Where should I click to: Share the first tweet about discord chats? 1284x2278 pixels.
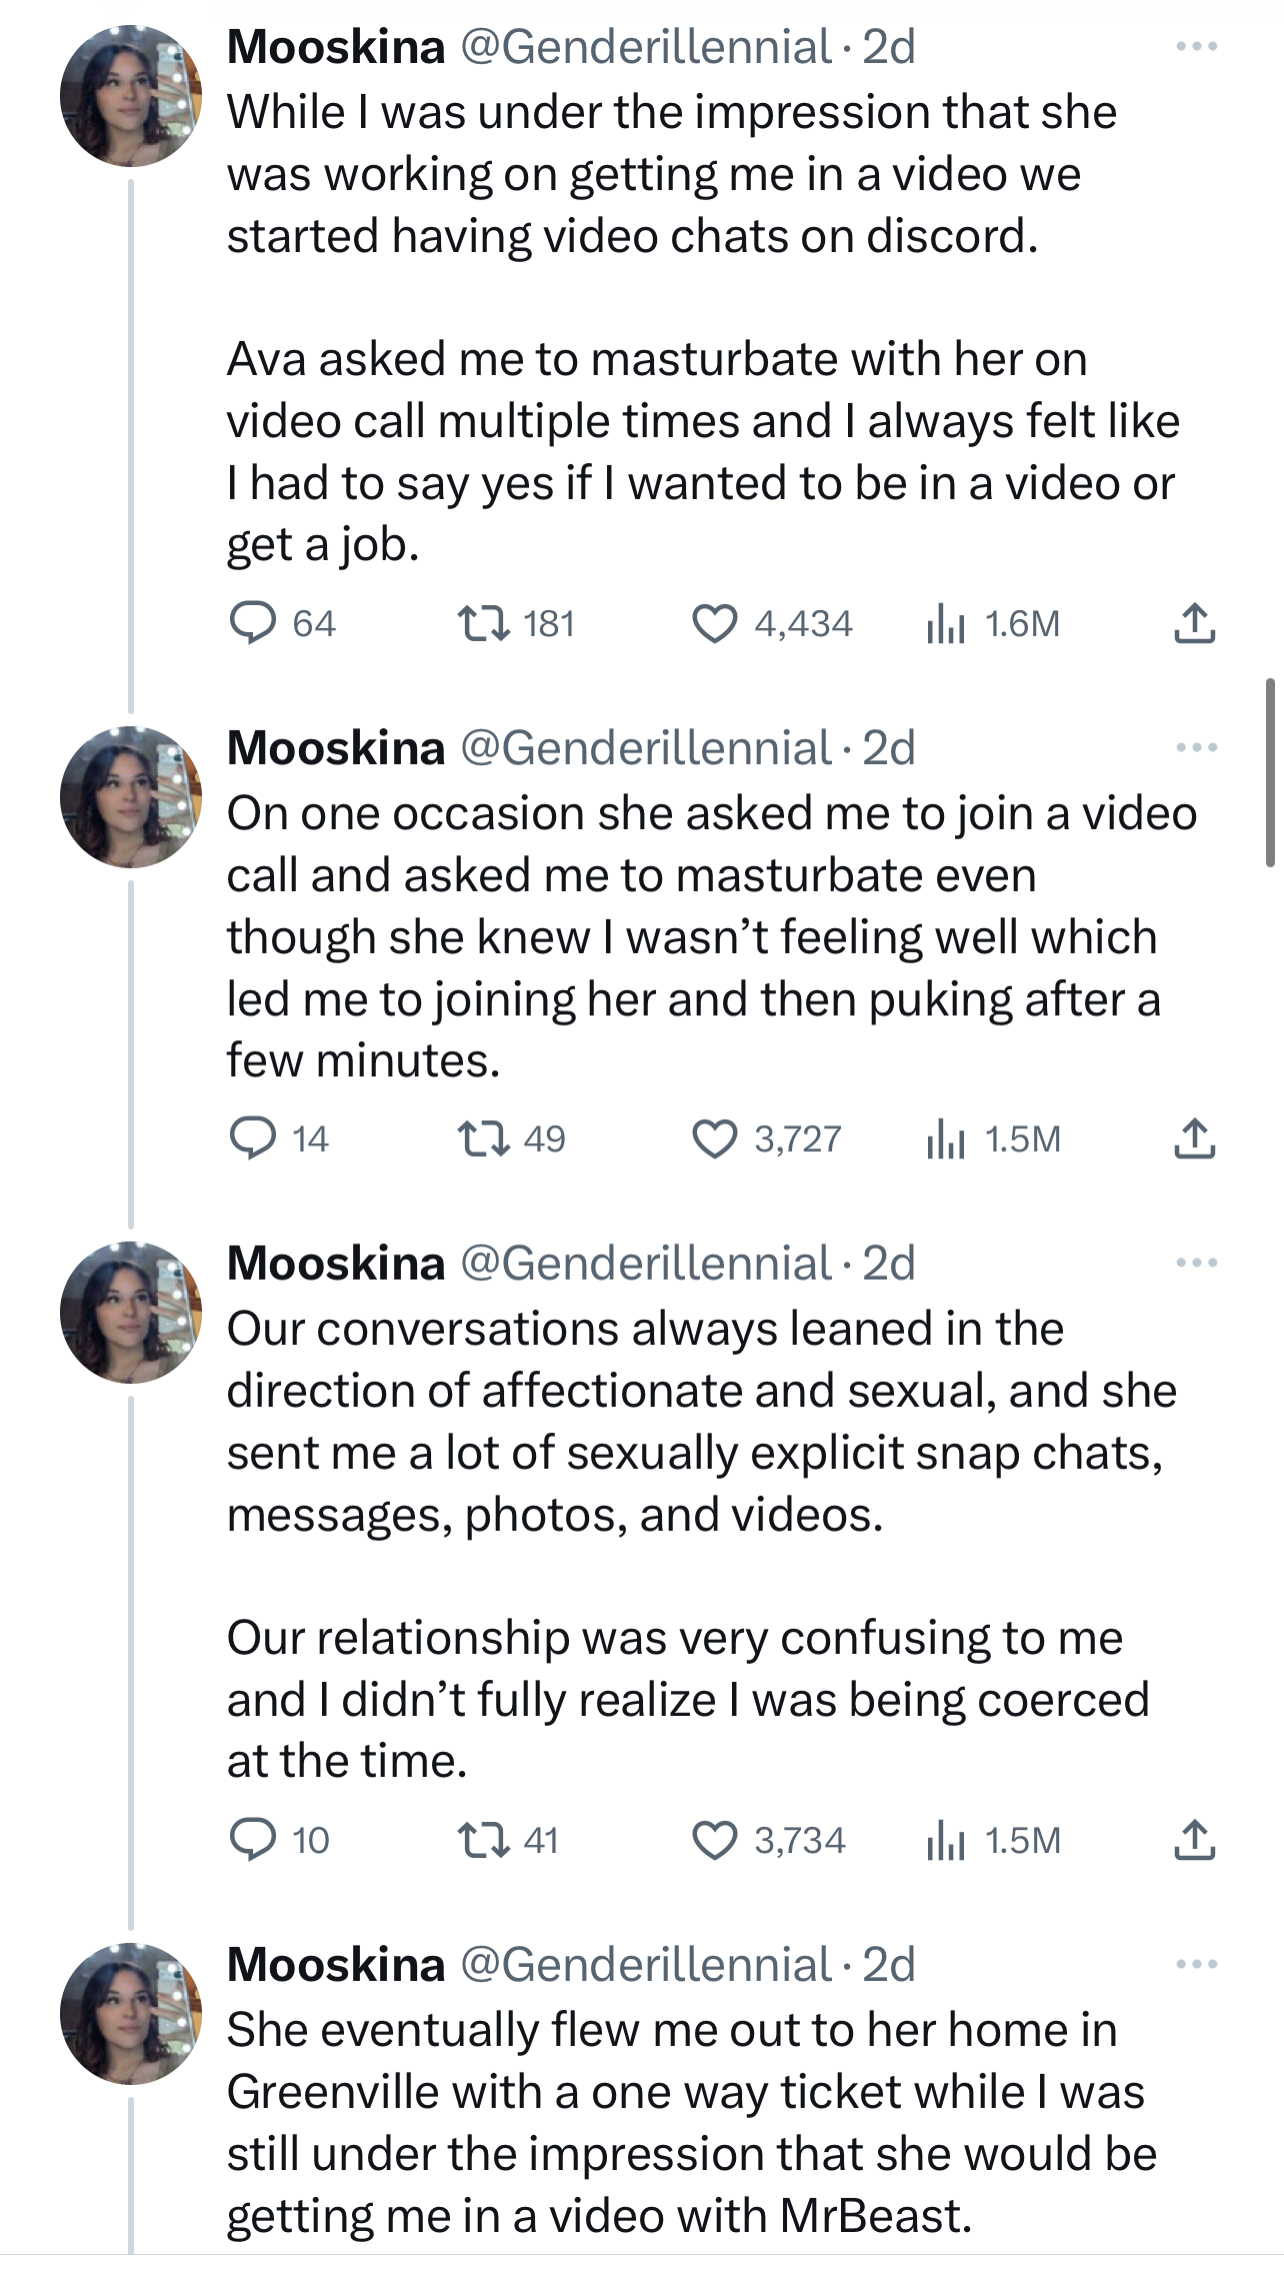pyautogui.click(x=1194, y=623)
